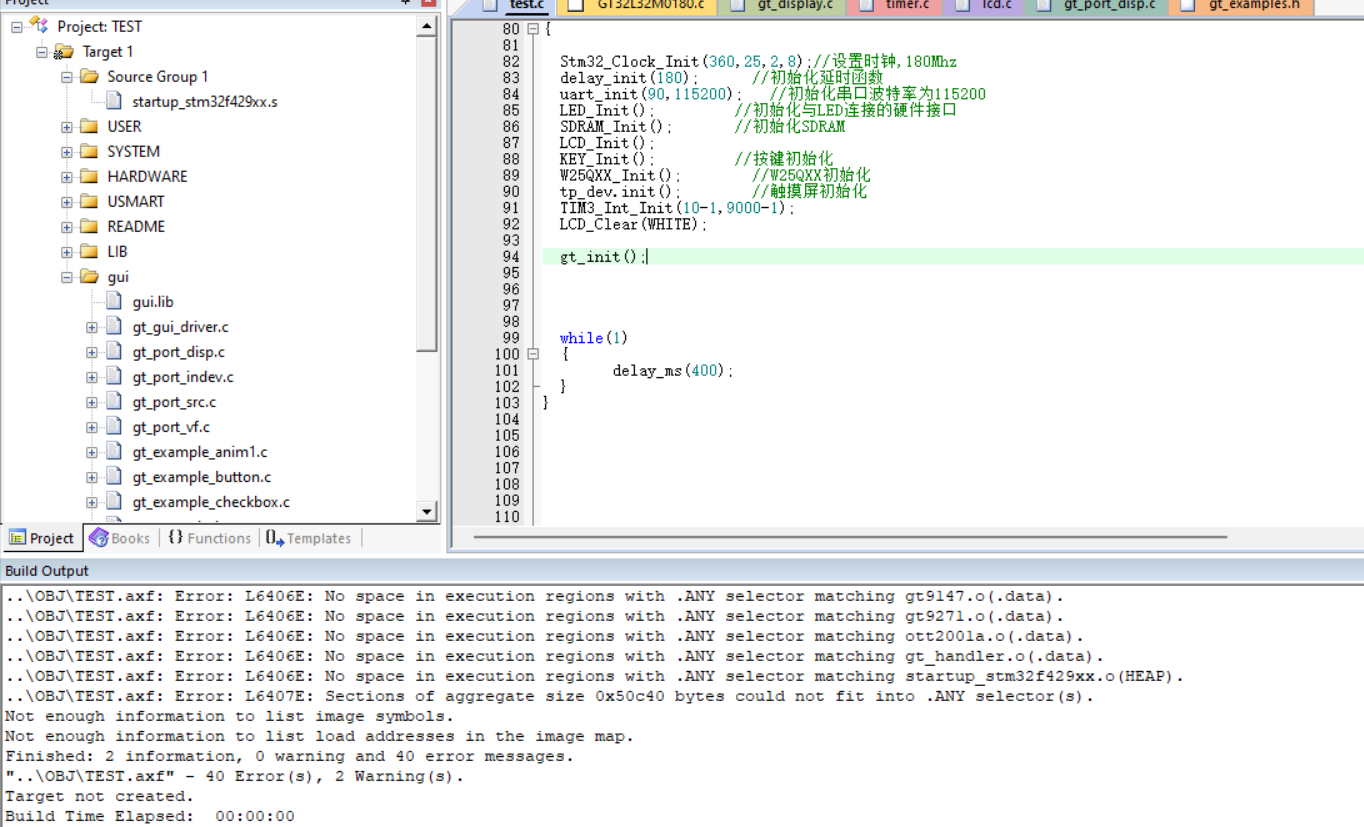Open the timer.c editor tab

coord(896,6)
